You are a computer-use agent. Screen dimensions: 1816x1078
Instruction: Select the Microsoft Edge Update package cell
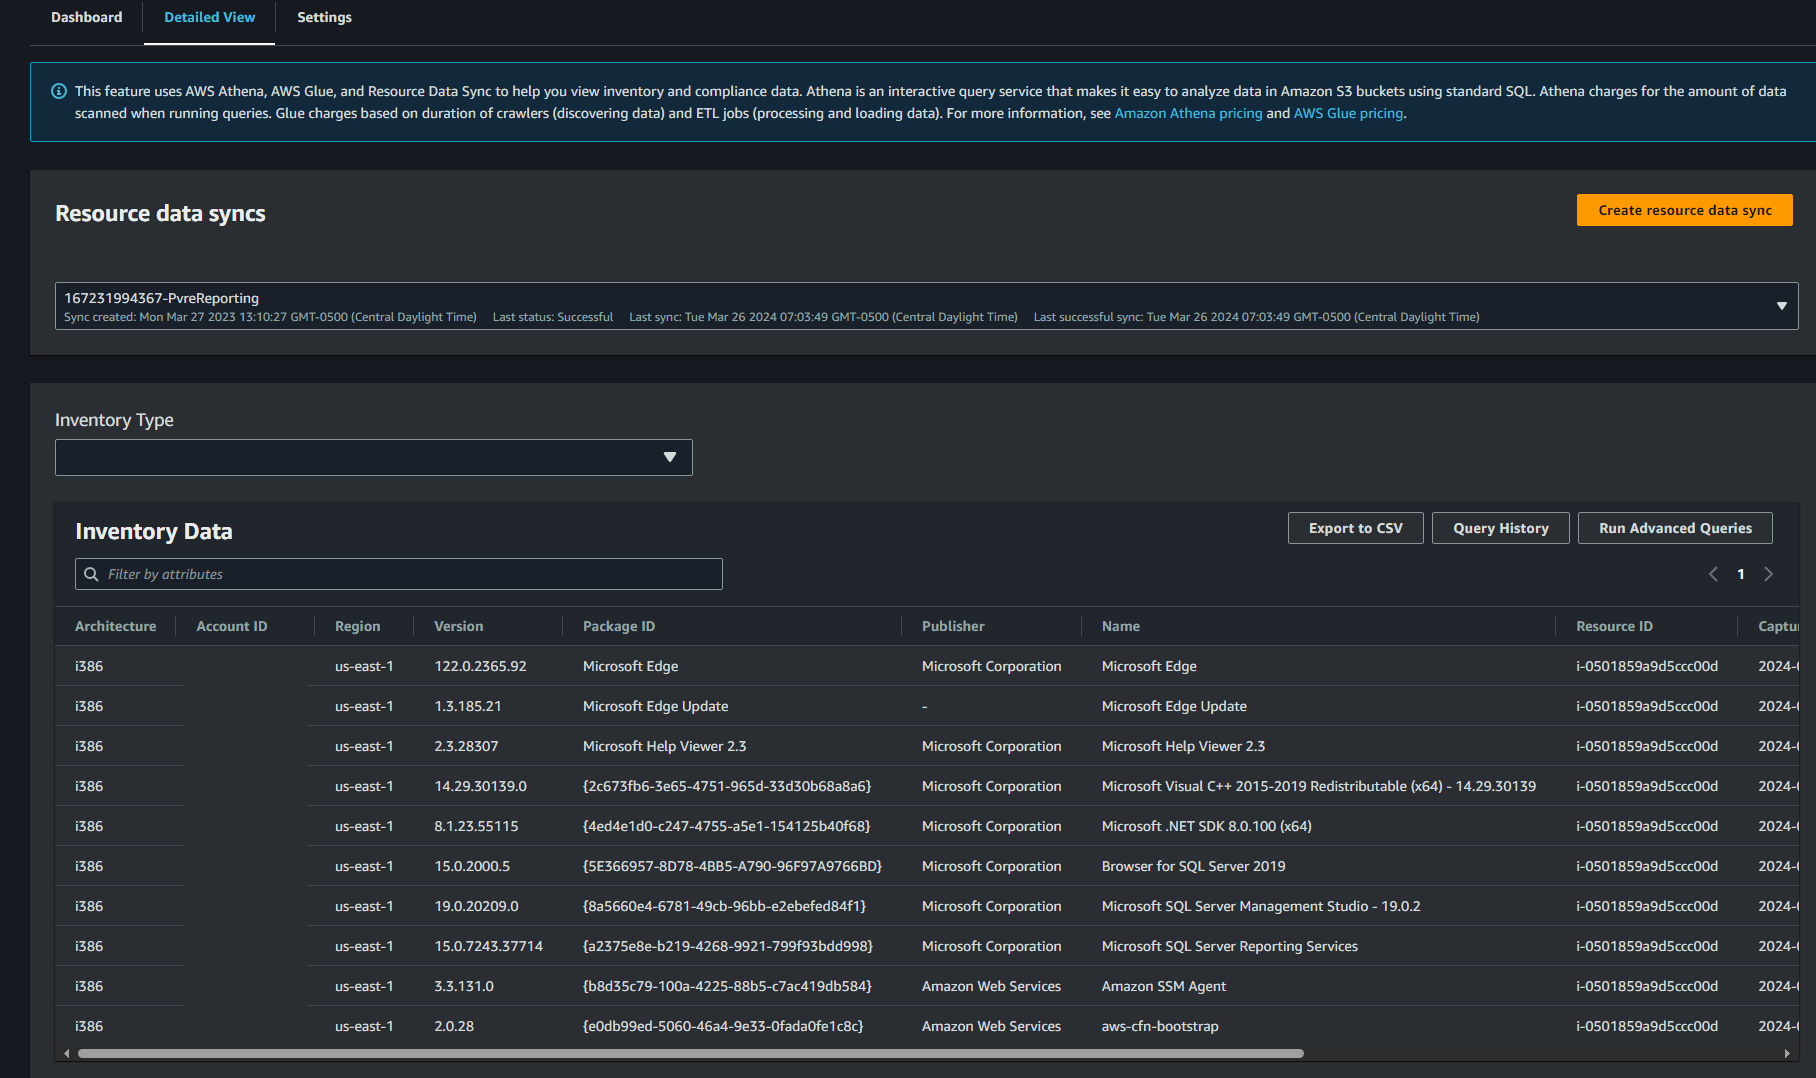pyautogui.click(x=655, y=706)
